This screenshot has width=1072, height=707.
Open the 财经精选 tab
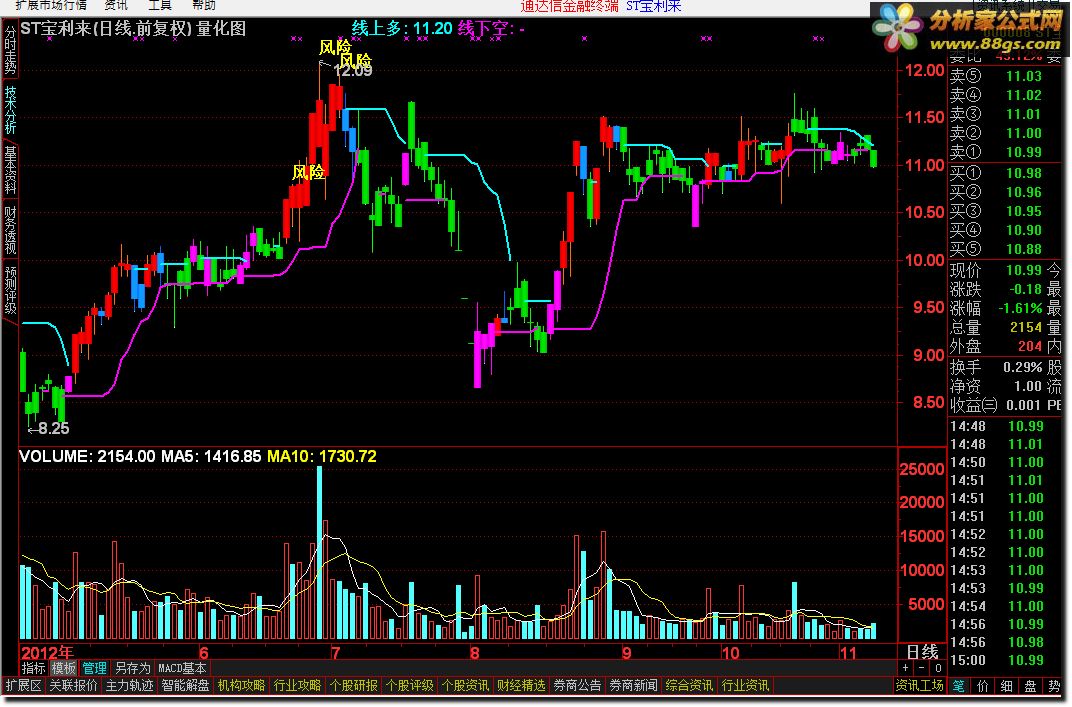pyautogui.click(x=521, y=685)
